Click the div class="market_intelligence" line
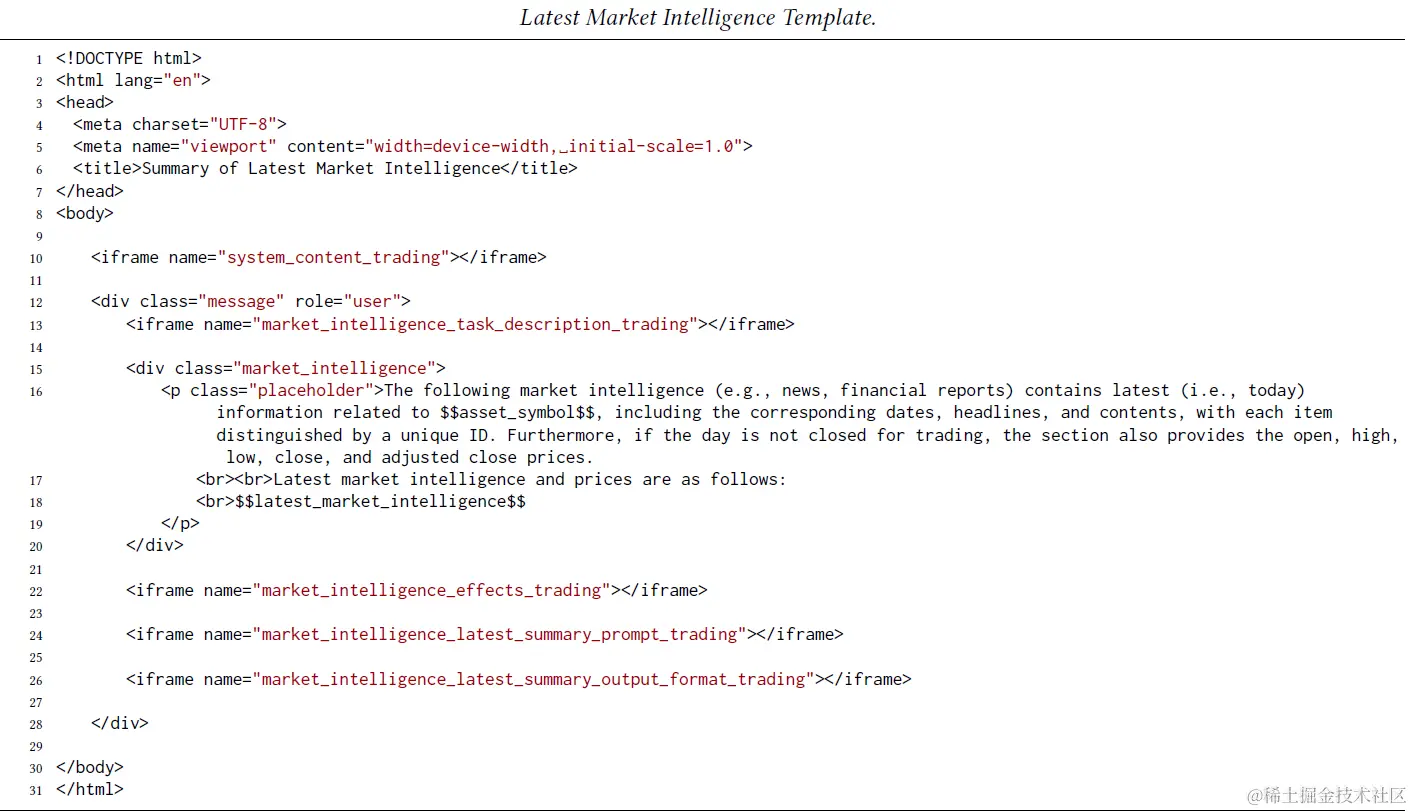The width and height of the screenshot is (1413, 812). pyautogui.click(x=286, y=368)
